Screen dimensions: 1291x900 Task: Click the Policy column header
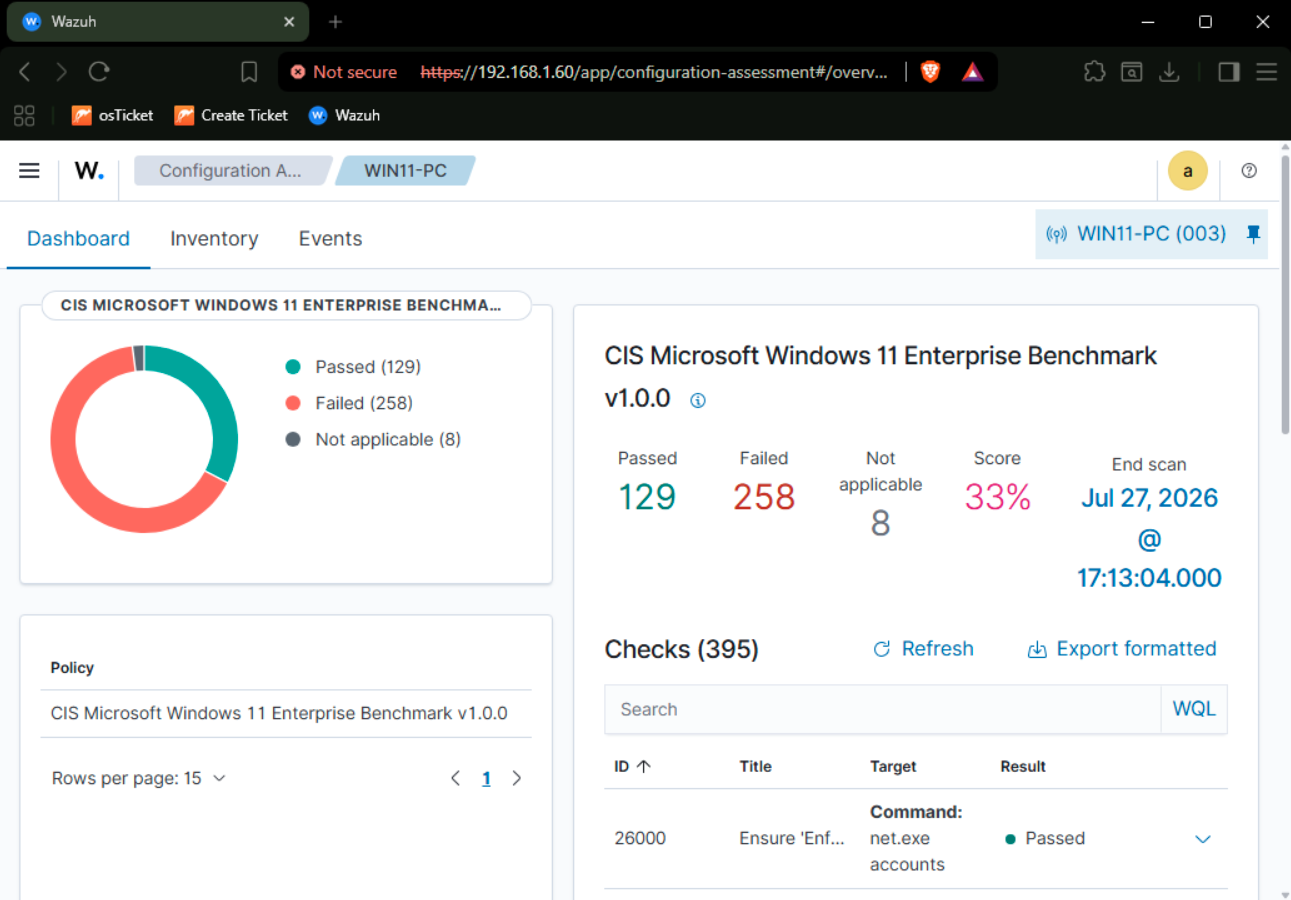pyautogui.click(x=72, y=668)
